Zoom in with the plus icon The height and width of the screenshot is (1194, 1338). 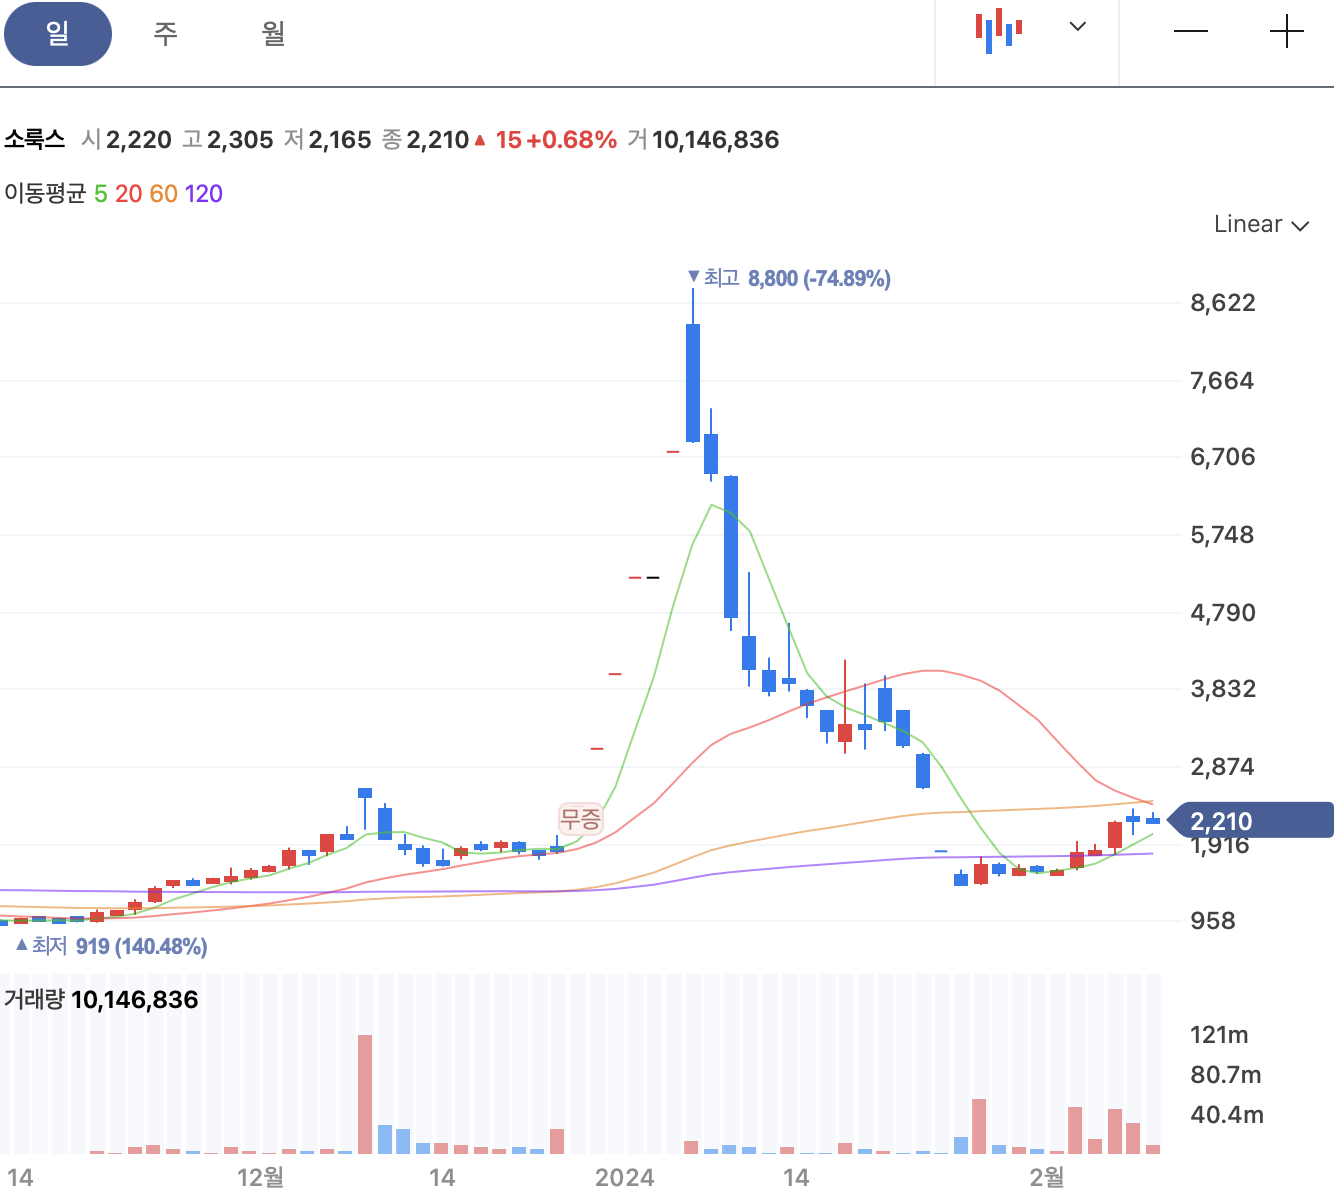1286,32
